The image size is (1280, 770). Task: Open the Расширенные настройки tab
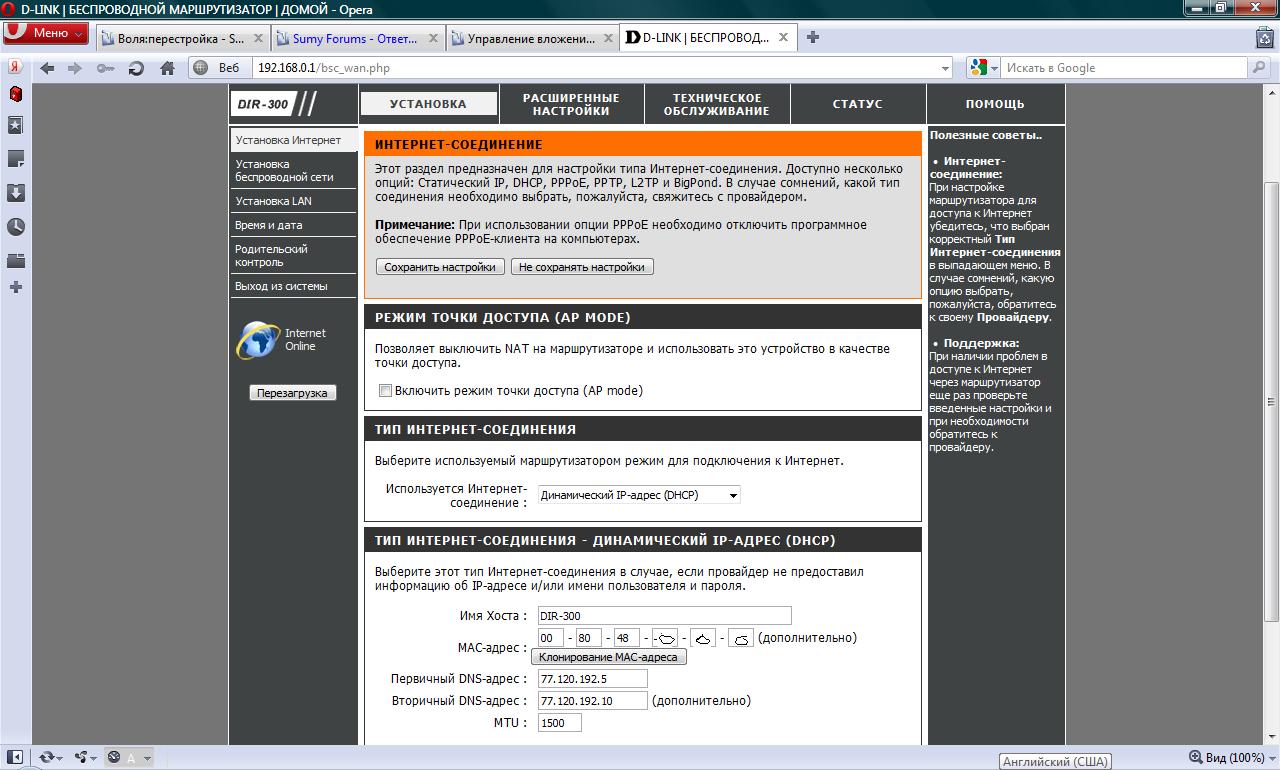[571, 104]
